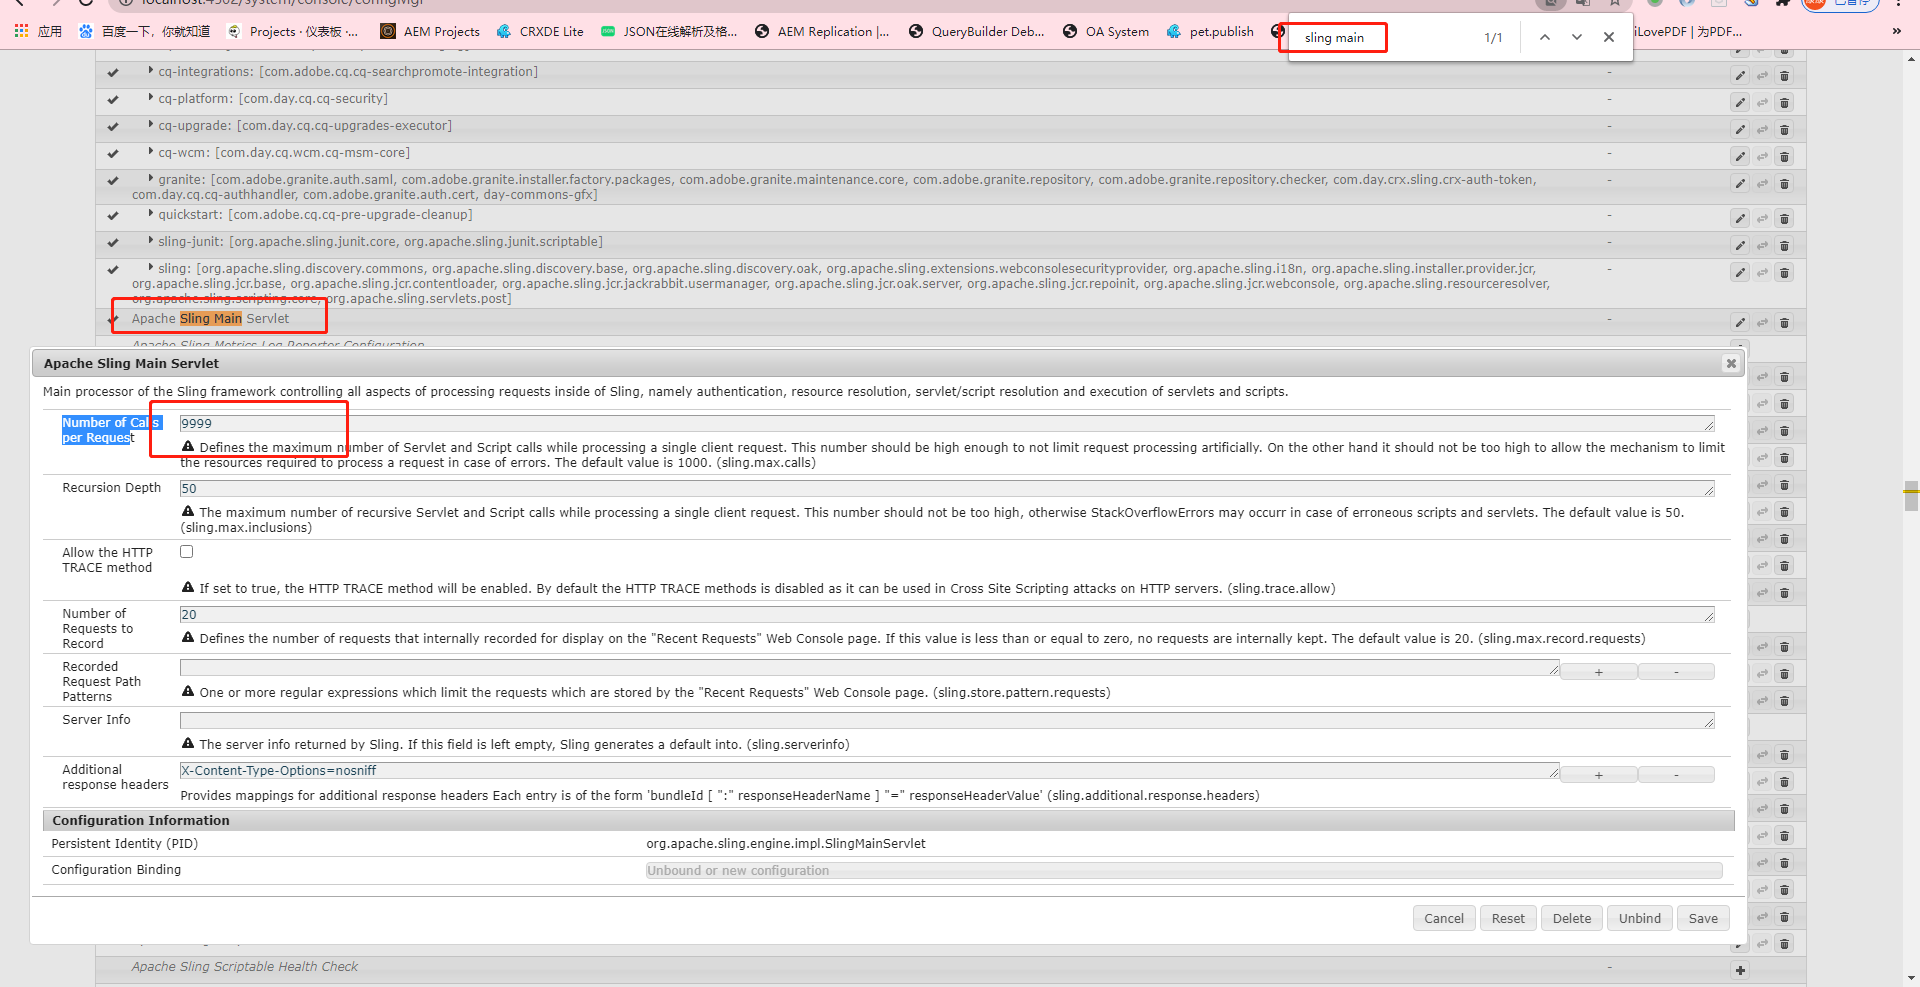
Task: Click the Unbind button
Action: (x=1640, y=918)
